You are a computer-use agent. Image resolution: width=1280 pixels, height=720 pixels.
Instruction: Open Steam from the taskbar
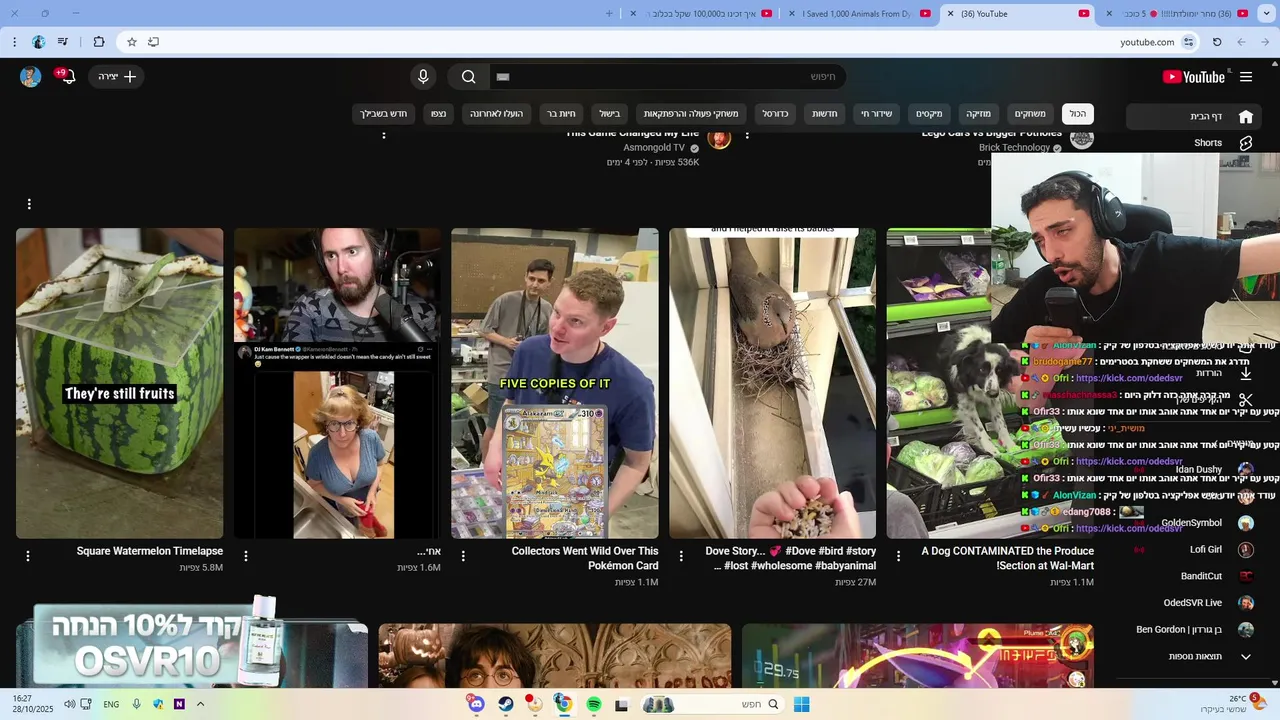[506, 705]
